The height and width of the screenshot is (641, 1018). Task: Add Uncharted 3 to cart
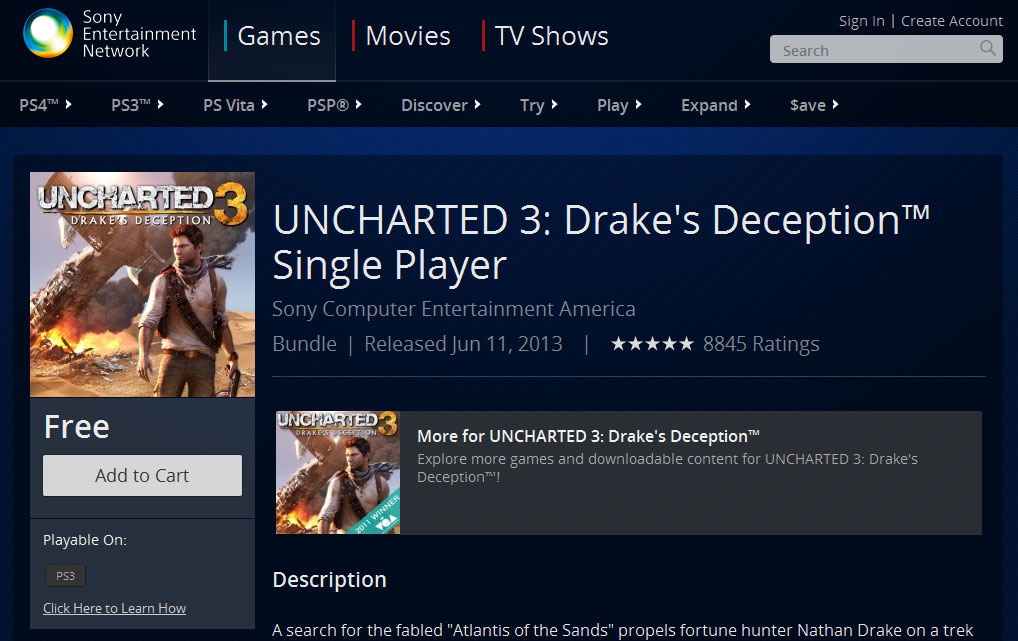(x=142, y=475)
